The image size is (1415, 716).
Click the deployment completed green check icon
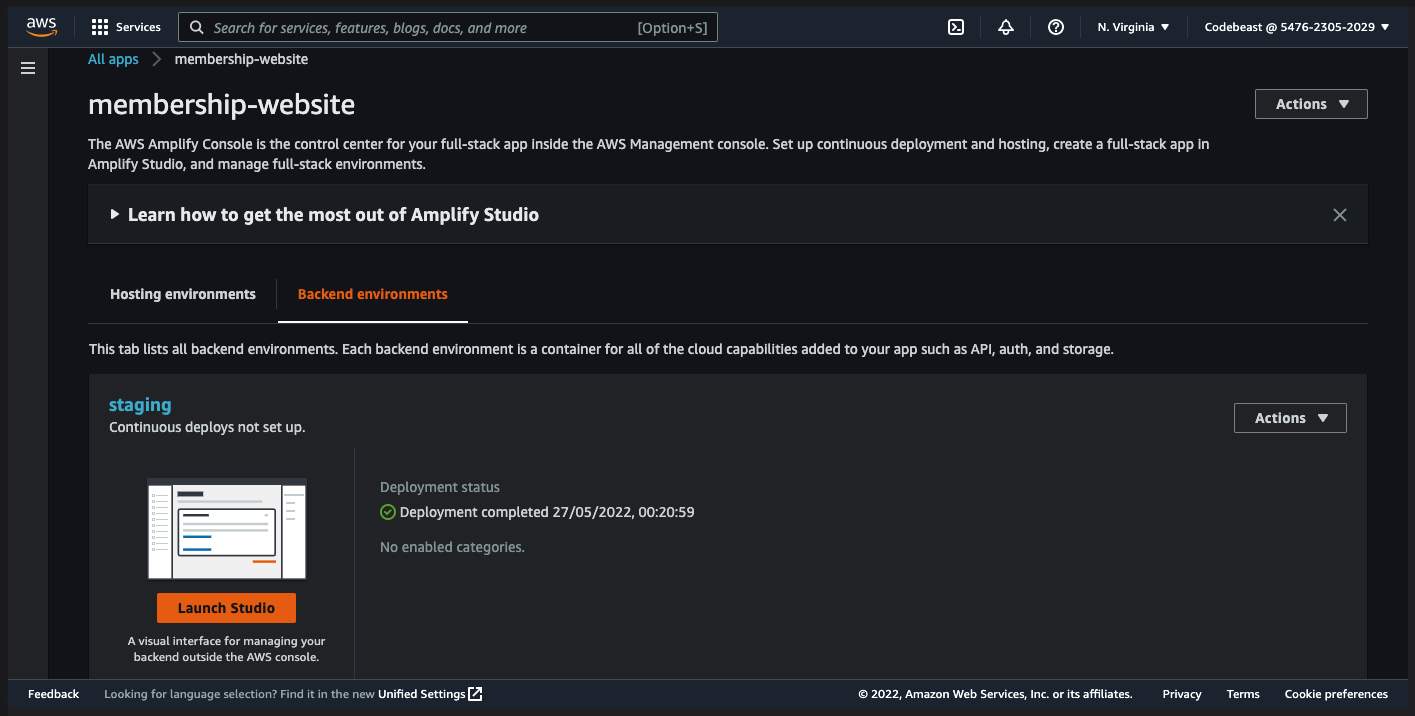388,512
